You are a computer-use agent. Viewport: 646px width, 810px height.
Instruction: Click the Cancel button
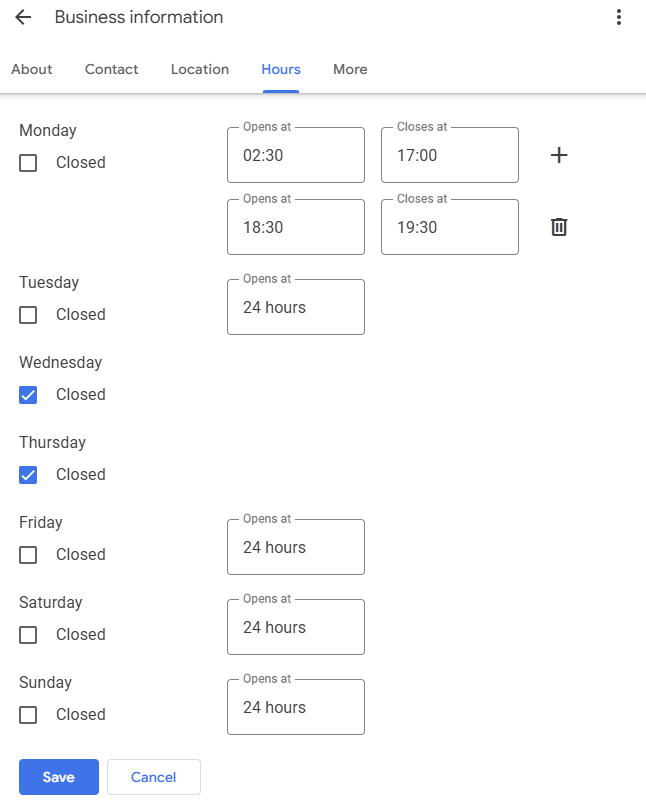point(154,777)
